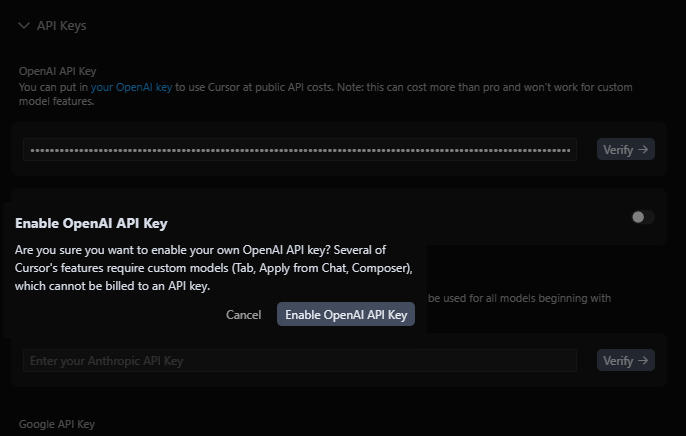This screenshot has height=436, width=686.
Task: Toggle the OpenAI API key switch
Action: [x=642, y=217]
